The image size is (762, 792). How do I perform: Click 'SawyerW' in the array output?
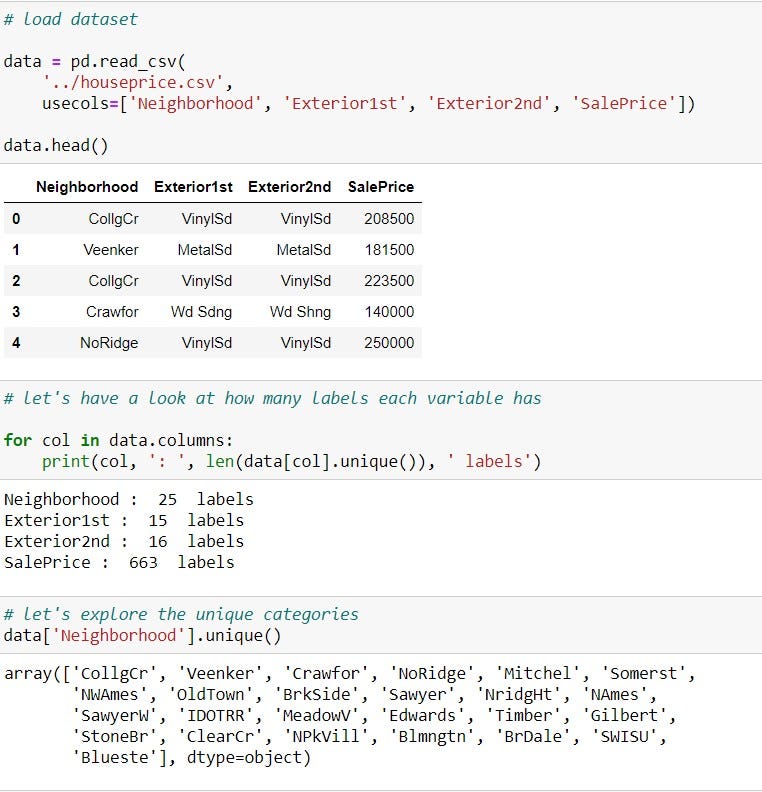[x=115, y=715]
